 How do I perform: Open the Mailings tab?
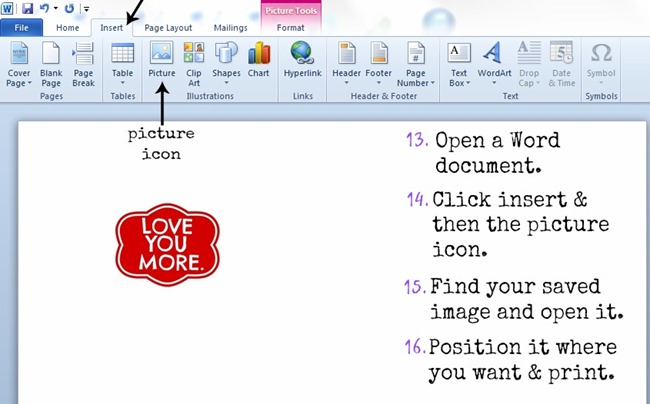coord(230,28)
